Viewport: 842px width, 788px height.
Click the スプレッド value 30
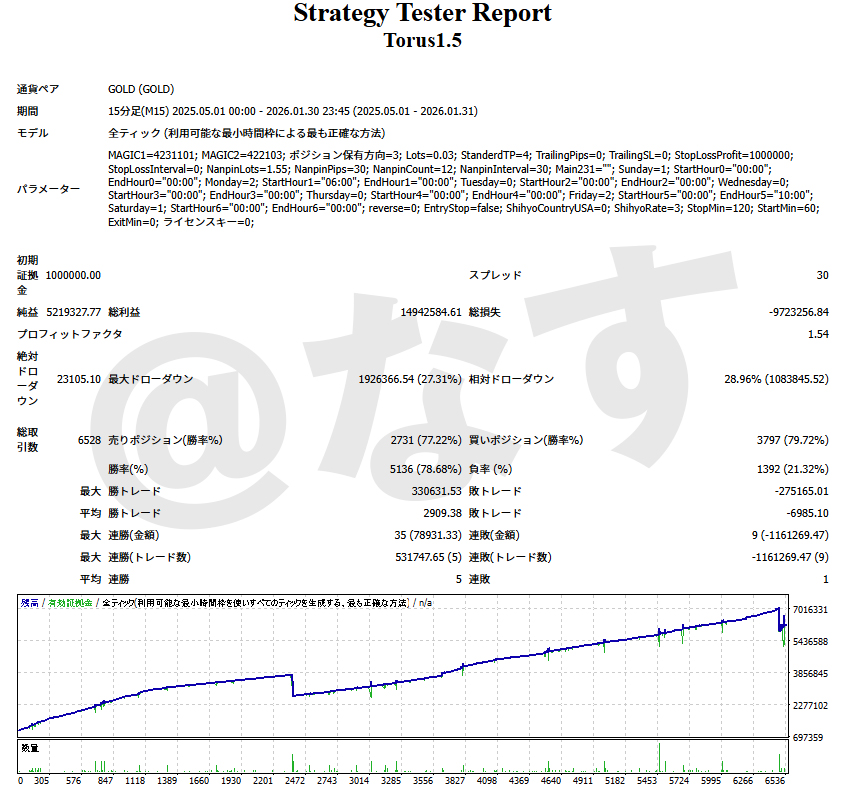[821, 275]
